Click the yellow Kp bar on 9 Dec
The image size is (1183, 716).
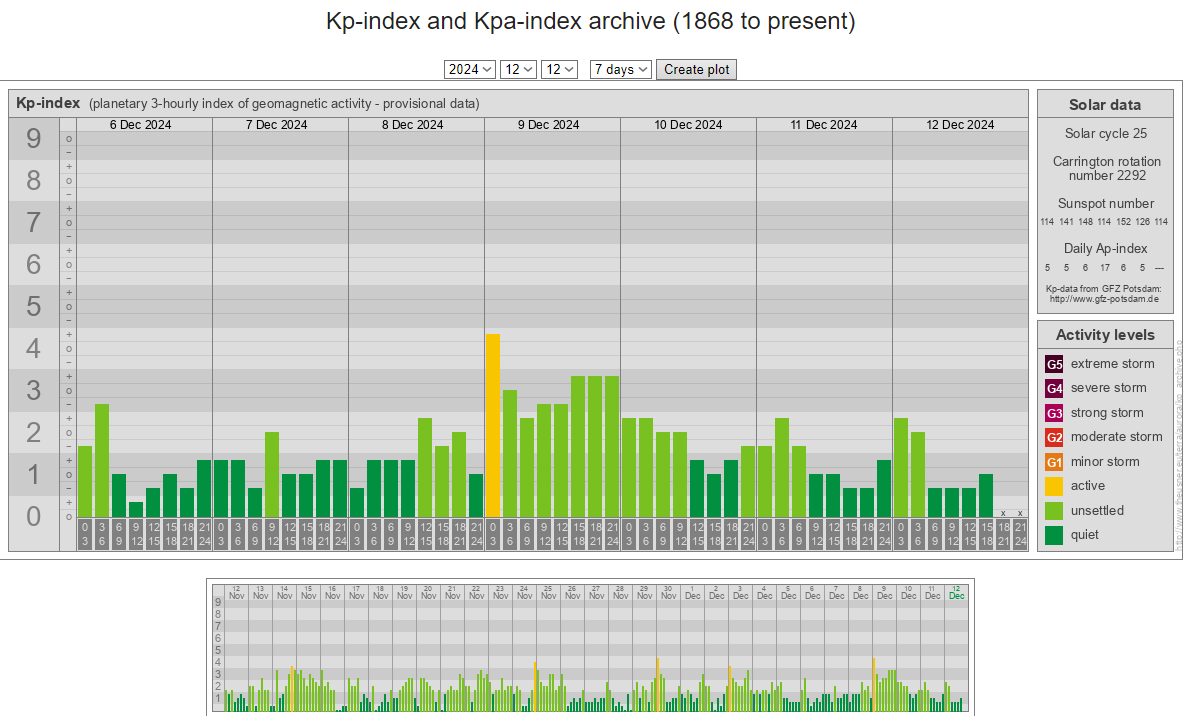point(493,426)
